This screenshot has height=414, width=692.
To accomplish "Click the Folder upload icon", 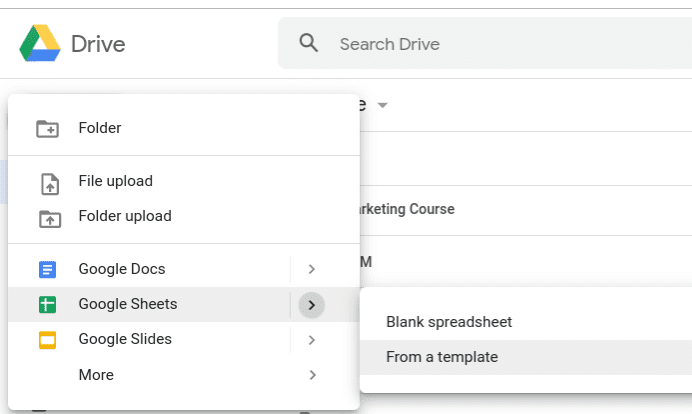I will tap(50, 219).
